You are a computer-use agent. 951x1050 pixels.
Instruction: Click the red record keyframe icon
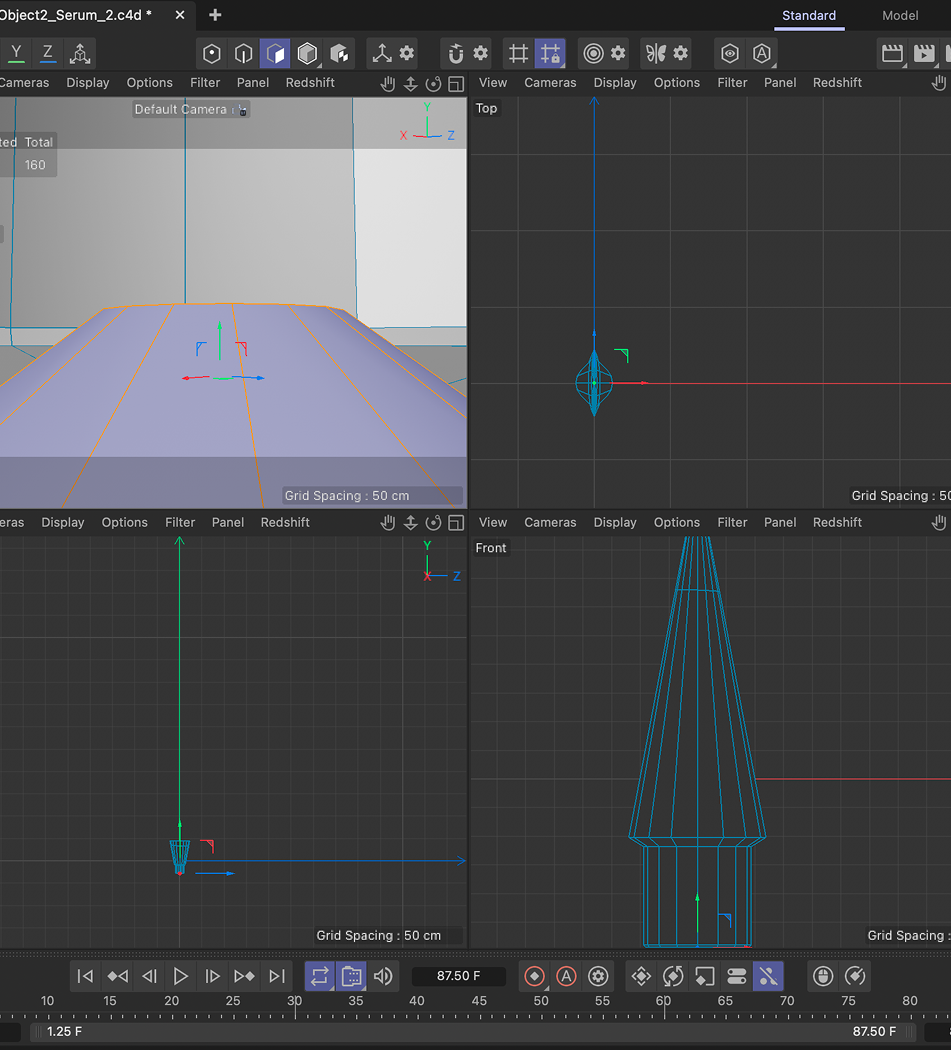click(x=534, y=976)
